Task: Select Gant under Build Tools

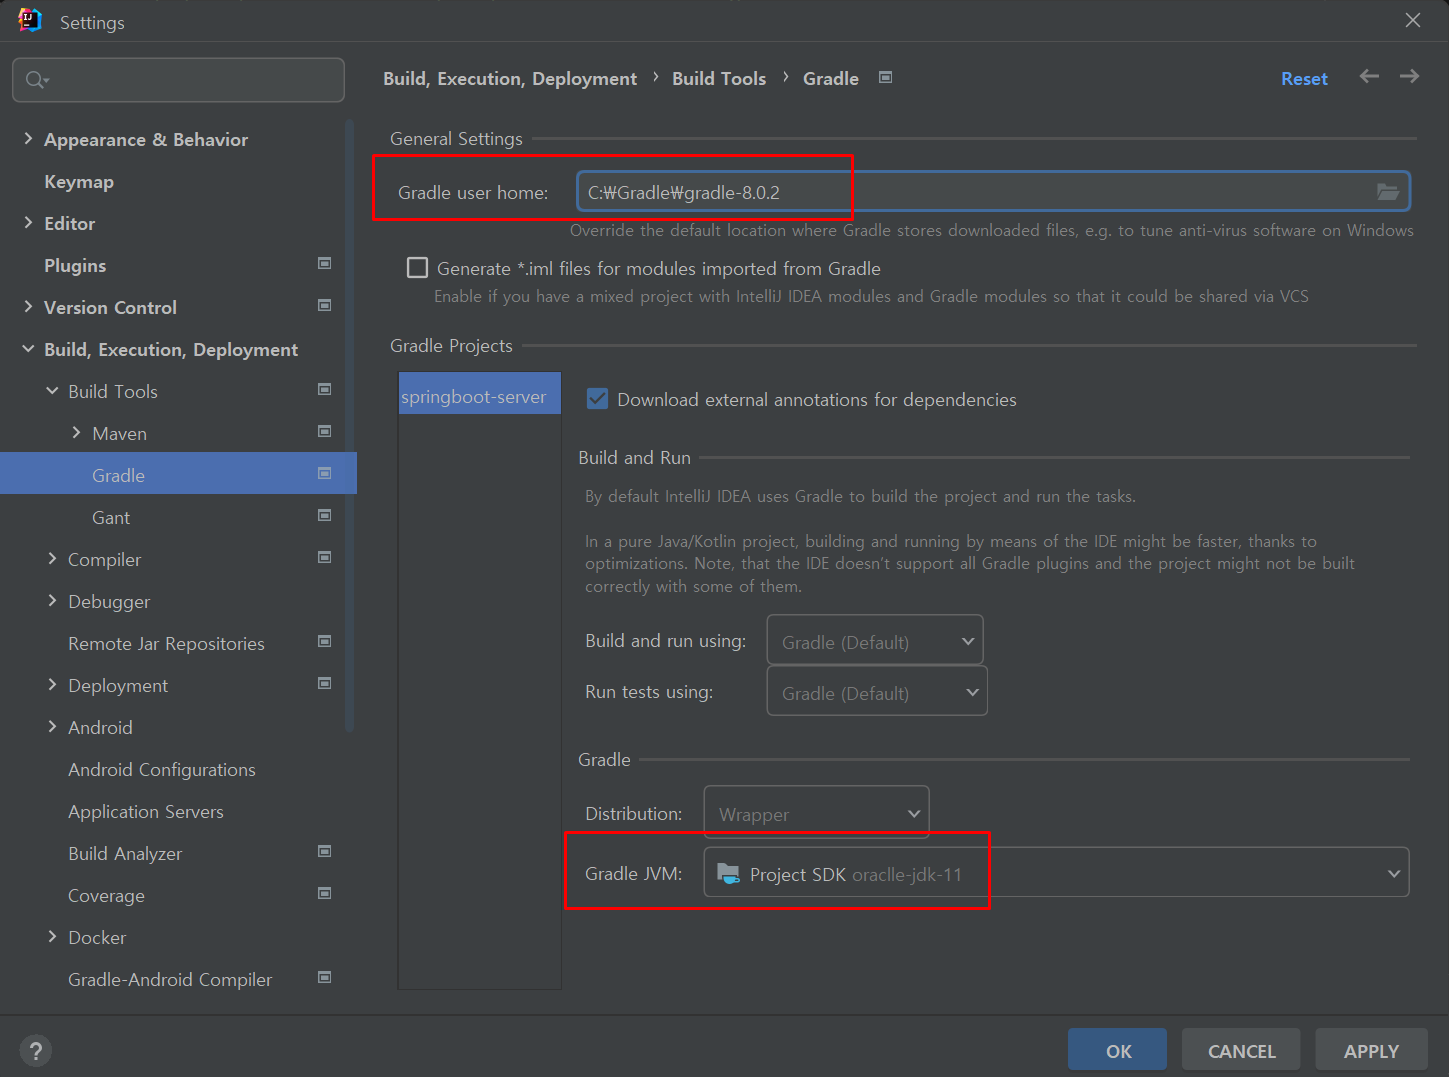Action: click(x=111, y=517)
